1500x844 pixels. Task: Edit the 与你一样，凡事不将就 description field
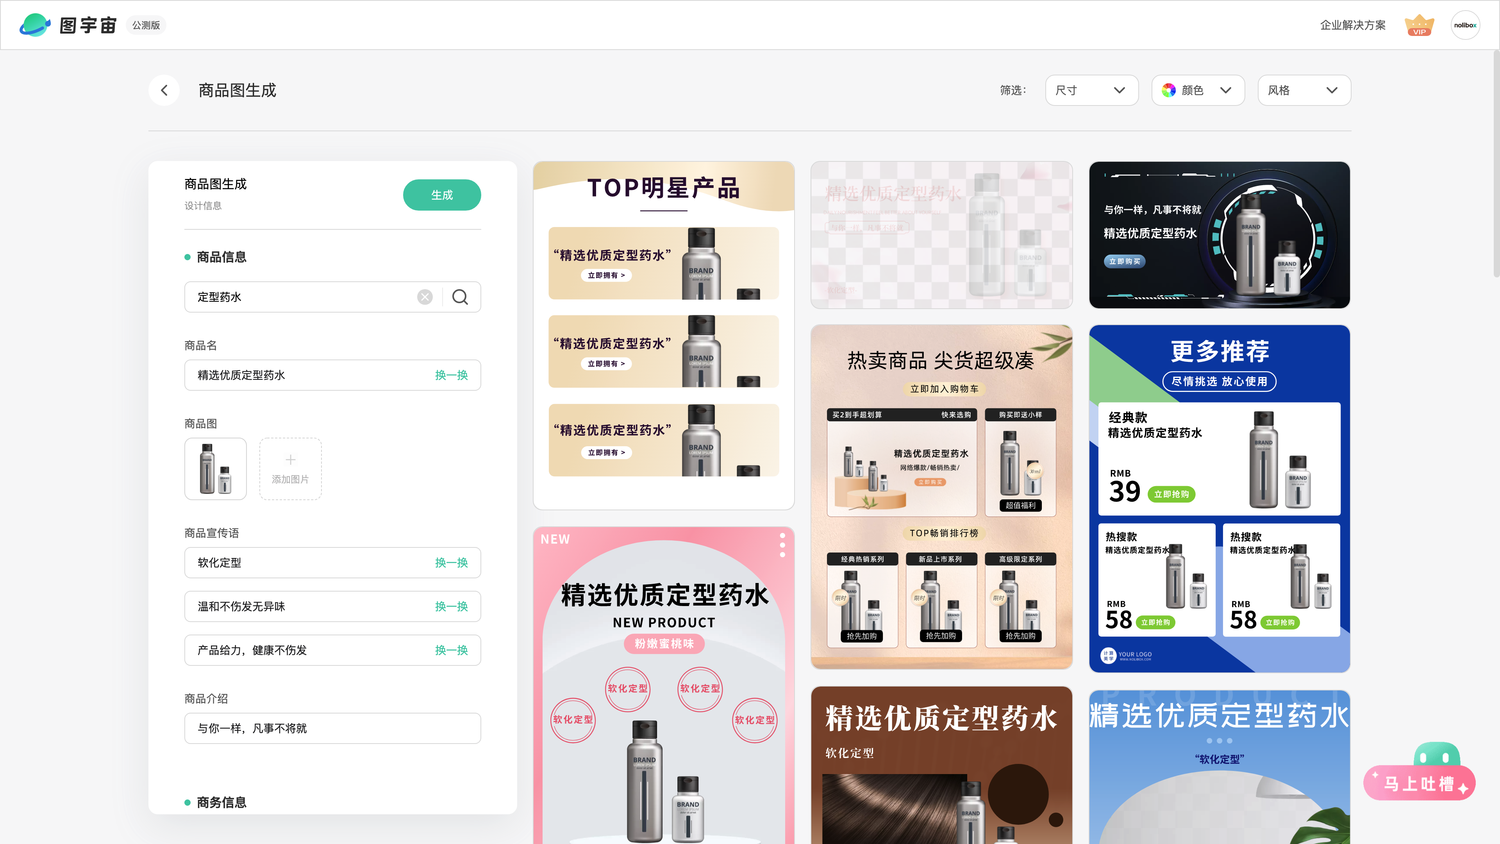tap(333, 728)
